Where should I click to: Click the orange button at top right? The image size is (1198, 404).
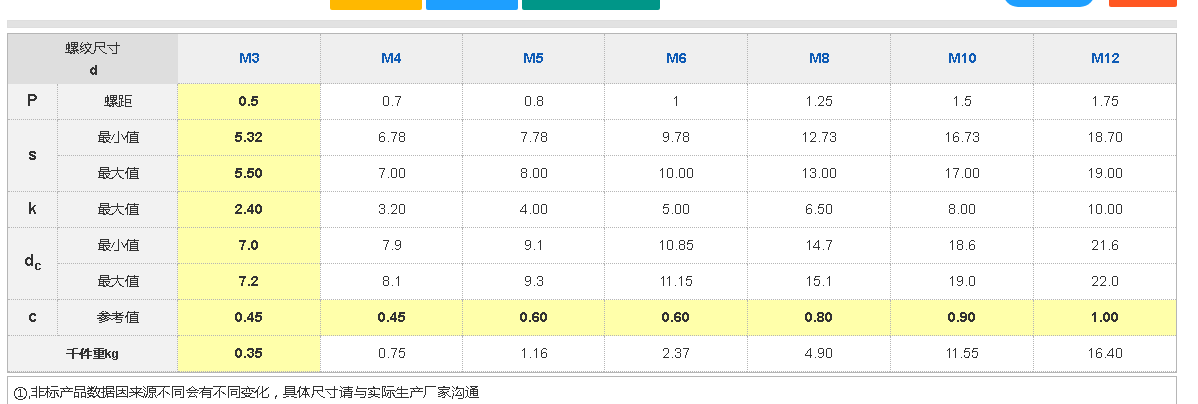click(1142, 3)
